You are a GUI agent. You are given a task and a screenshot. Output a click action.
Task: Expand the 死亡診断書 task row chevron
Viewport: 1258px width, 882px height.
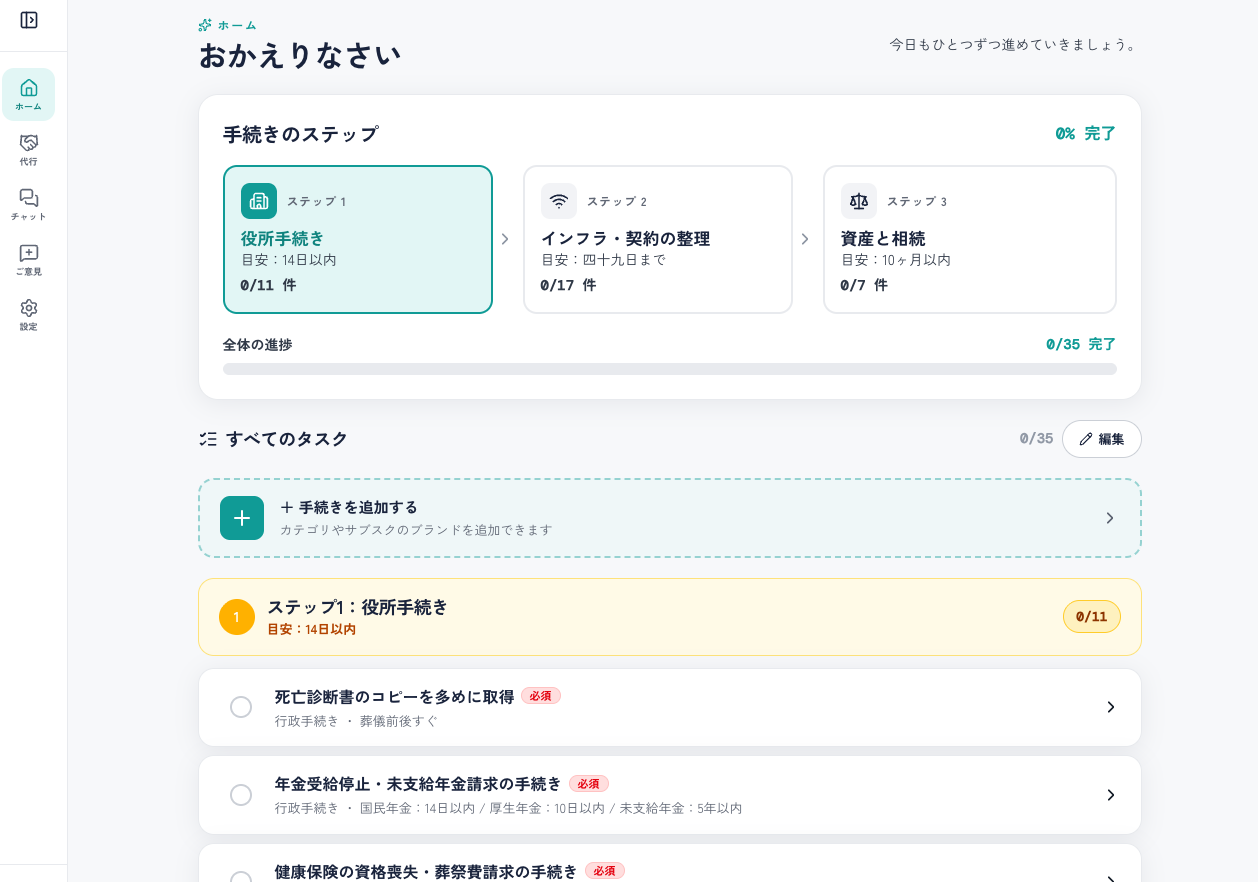[x=1110, y=707]
